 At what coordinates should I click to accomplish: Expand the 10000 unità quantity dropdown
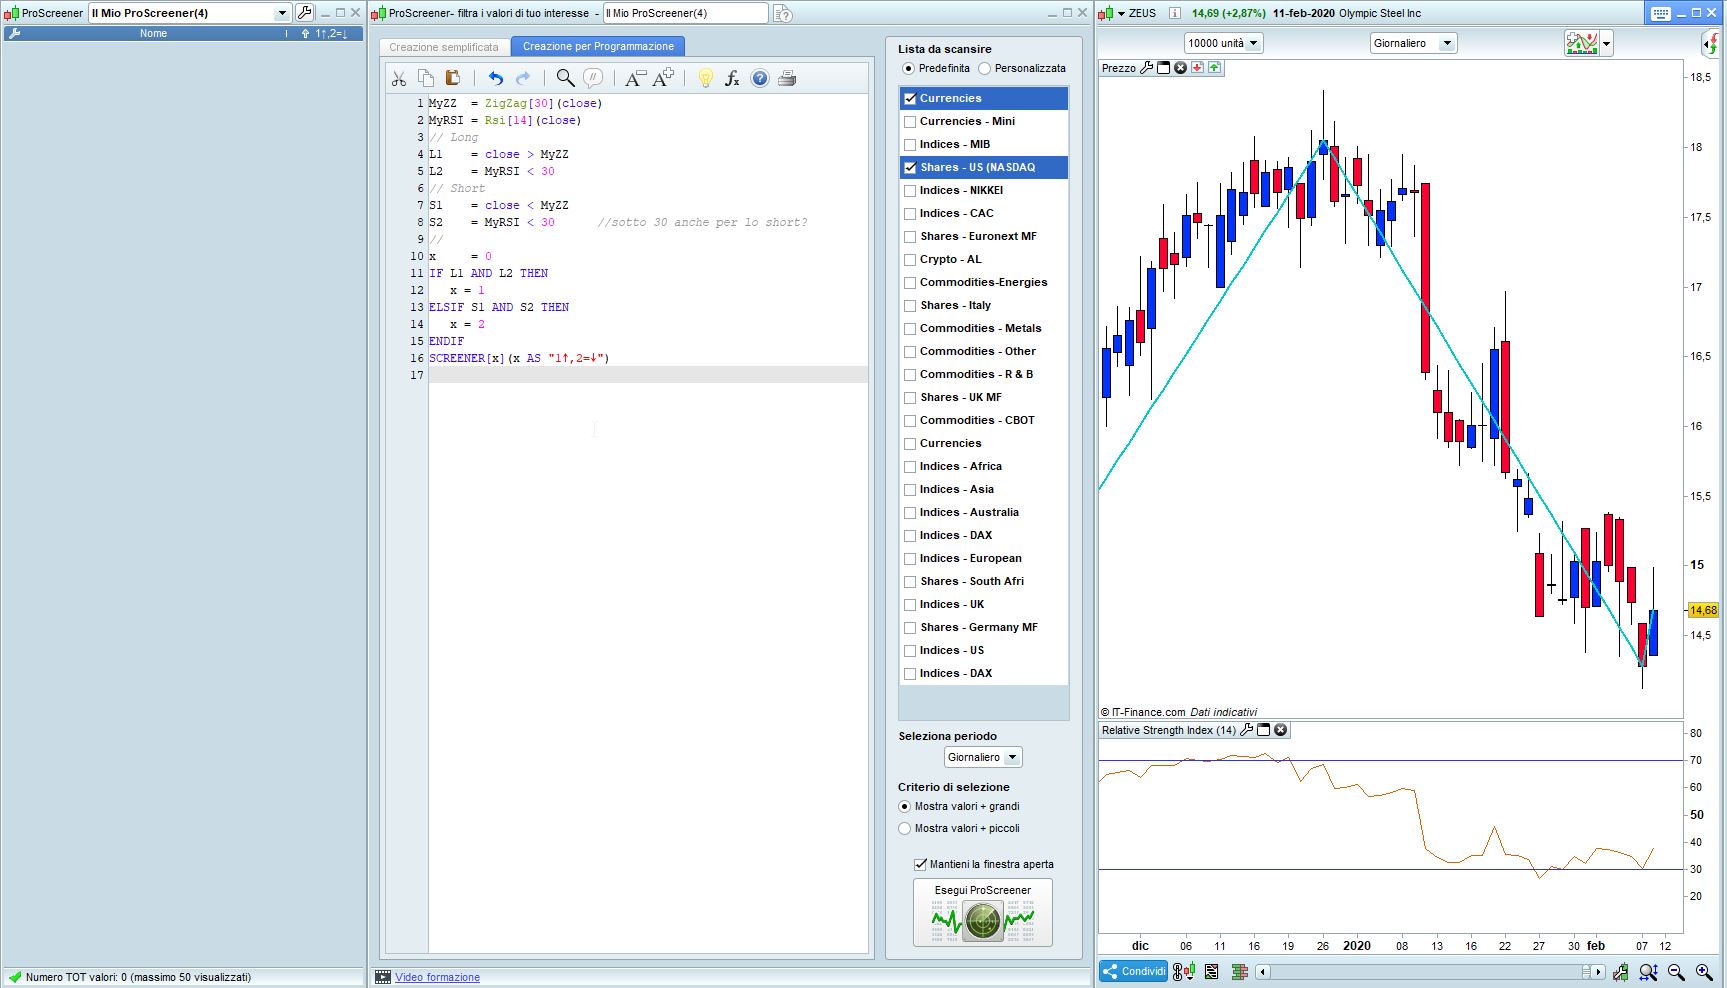pos(1224,43)
